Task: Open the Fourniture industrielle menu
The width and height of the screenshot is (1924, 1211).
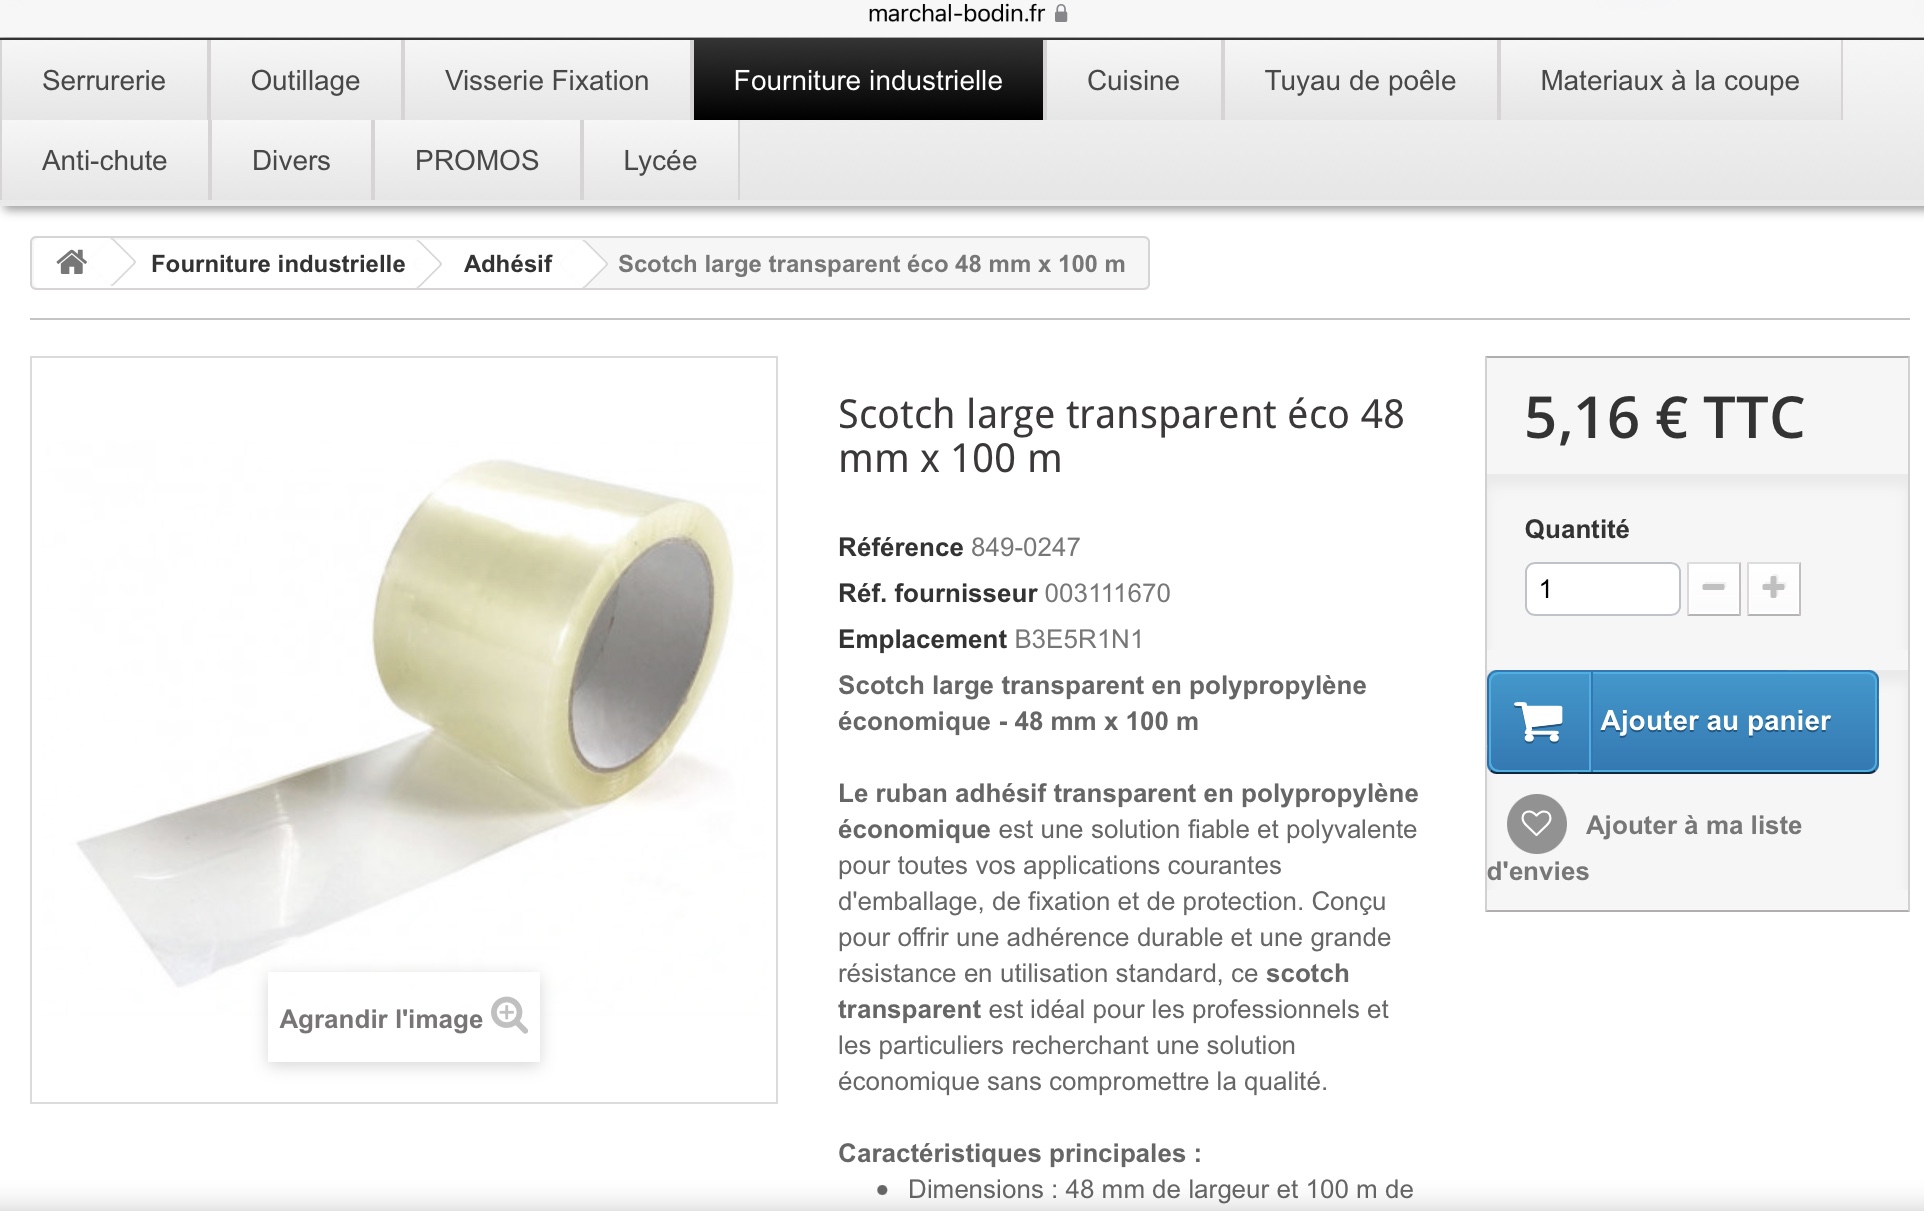Action: click(868, 80)
